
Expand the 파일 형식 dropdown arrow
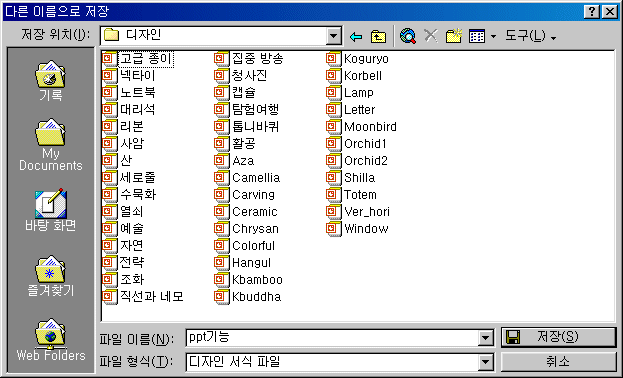pyautogui.click(x=485, y=362)
